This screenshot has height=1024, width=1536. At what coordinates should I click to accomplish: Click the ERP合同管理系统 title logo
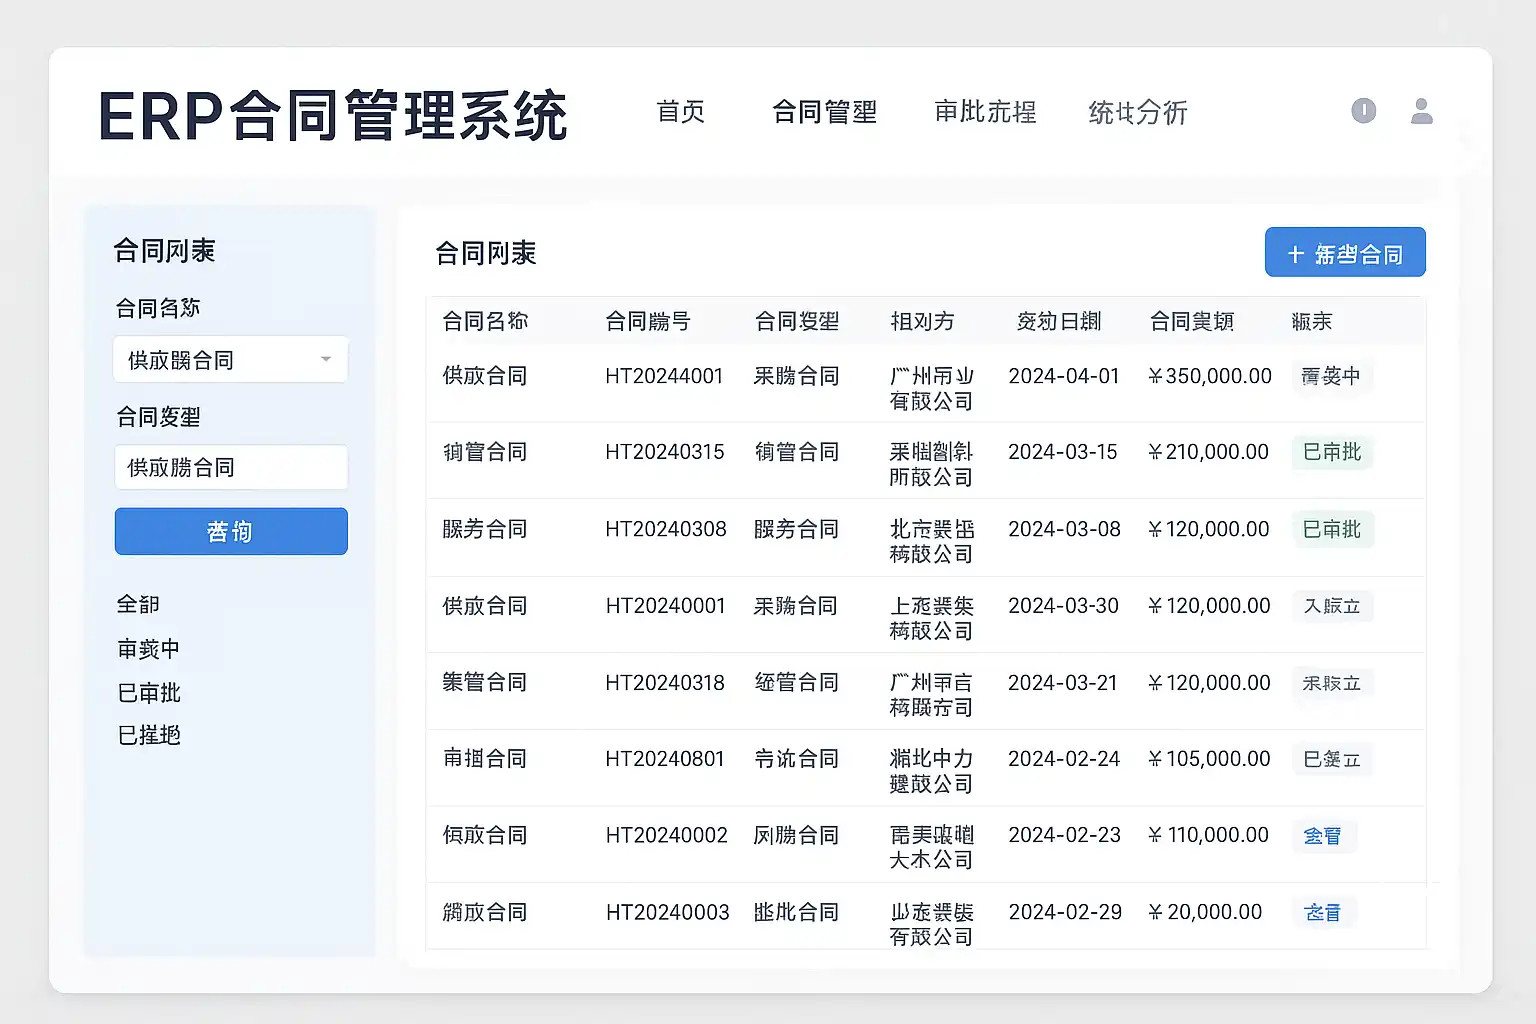point(333,116)
